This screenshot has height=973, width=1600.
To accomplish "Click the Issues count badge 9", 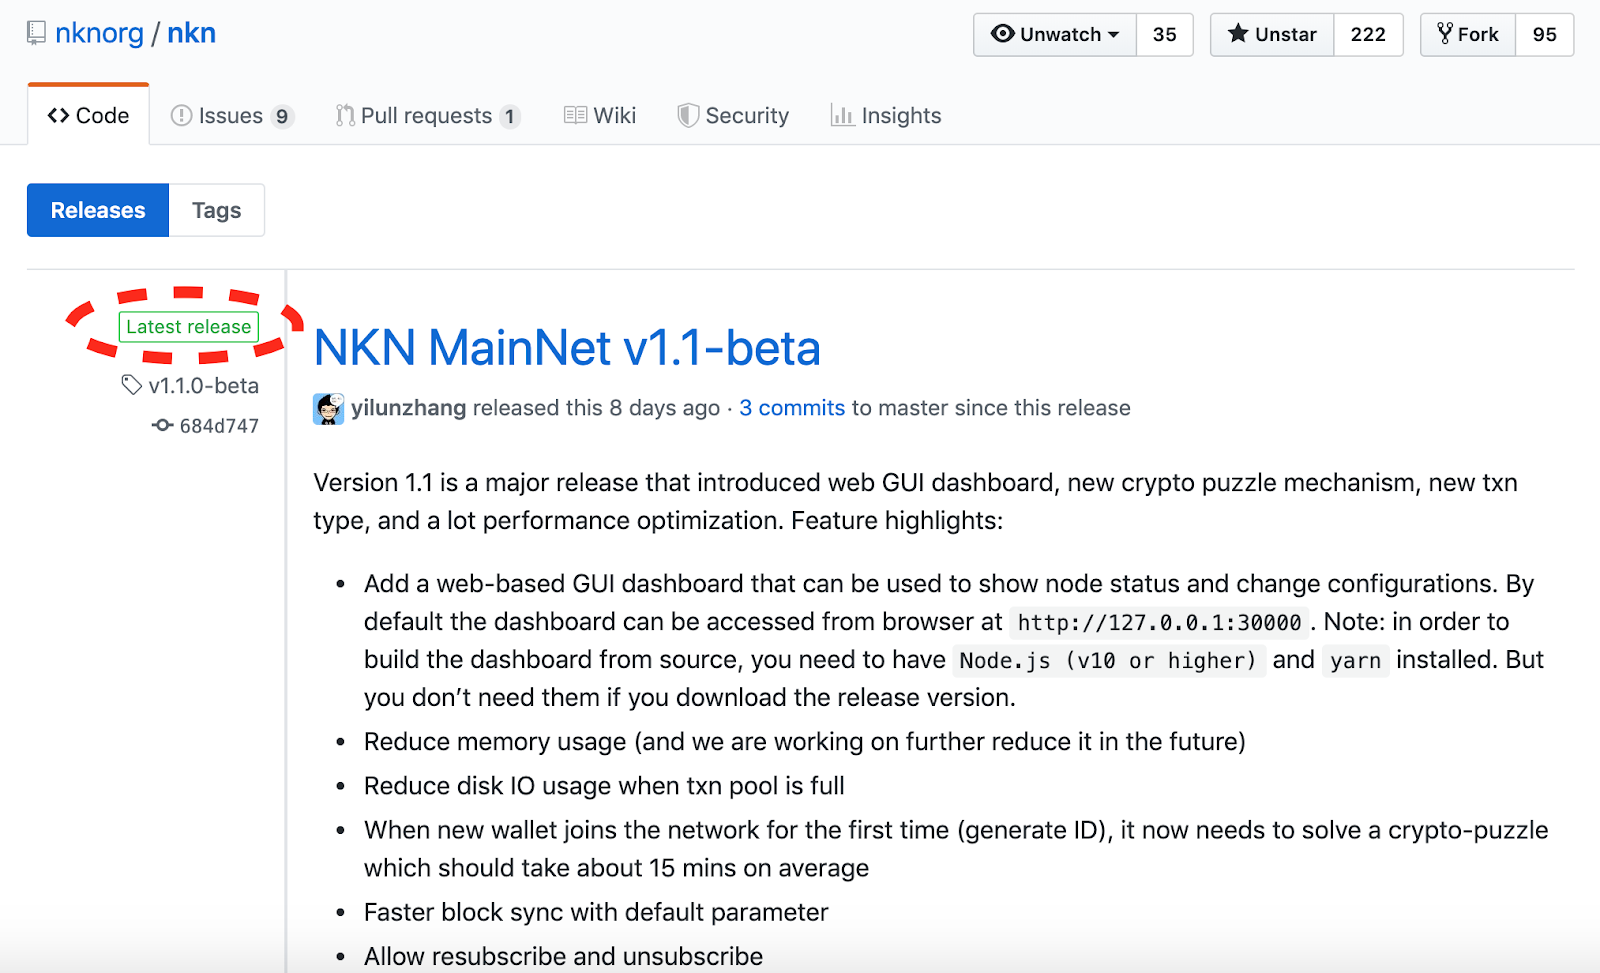I will click(x=282, y=117).
